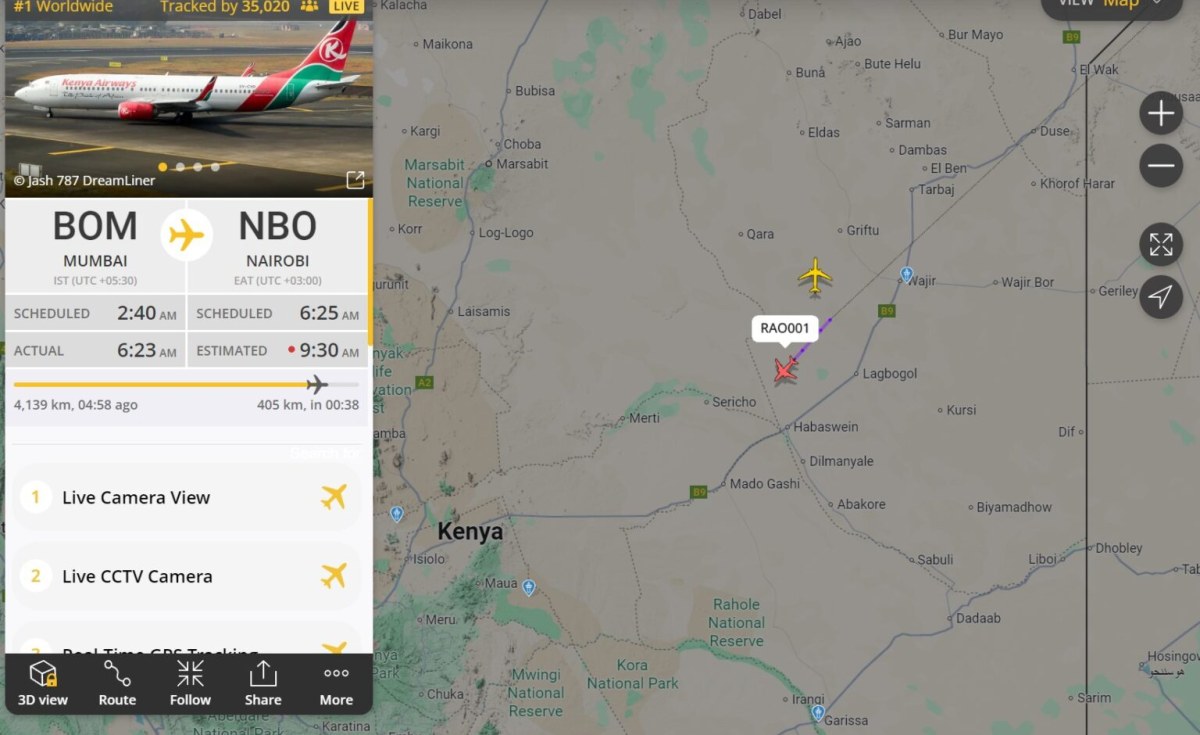
Task: Show the flight Route
Action: 117,683
